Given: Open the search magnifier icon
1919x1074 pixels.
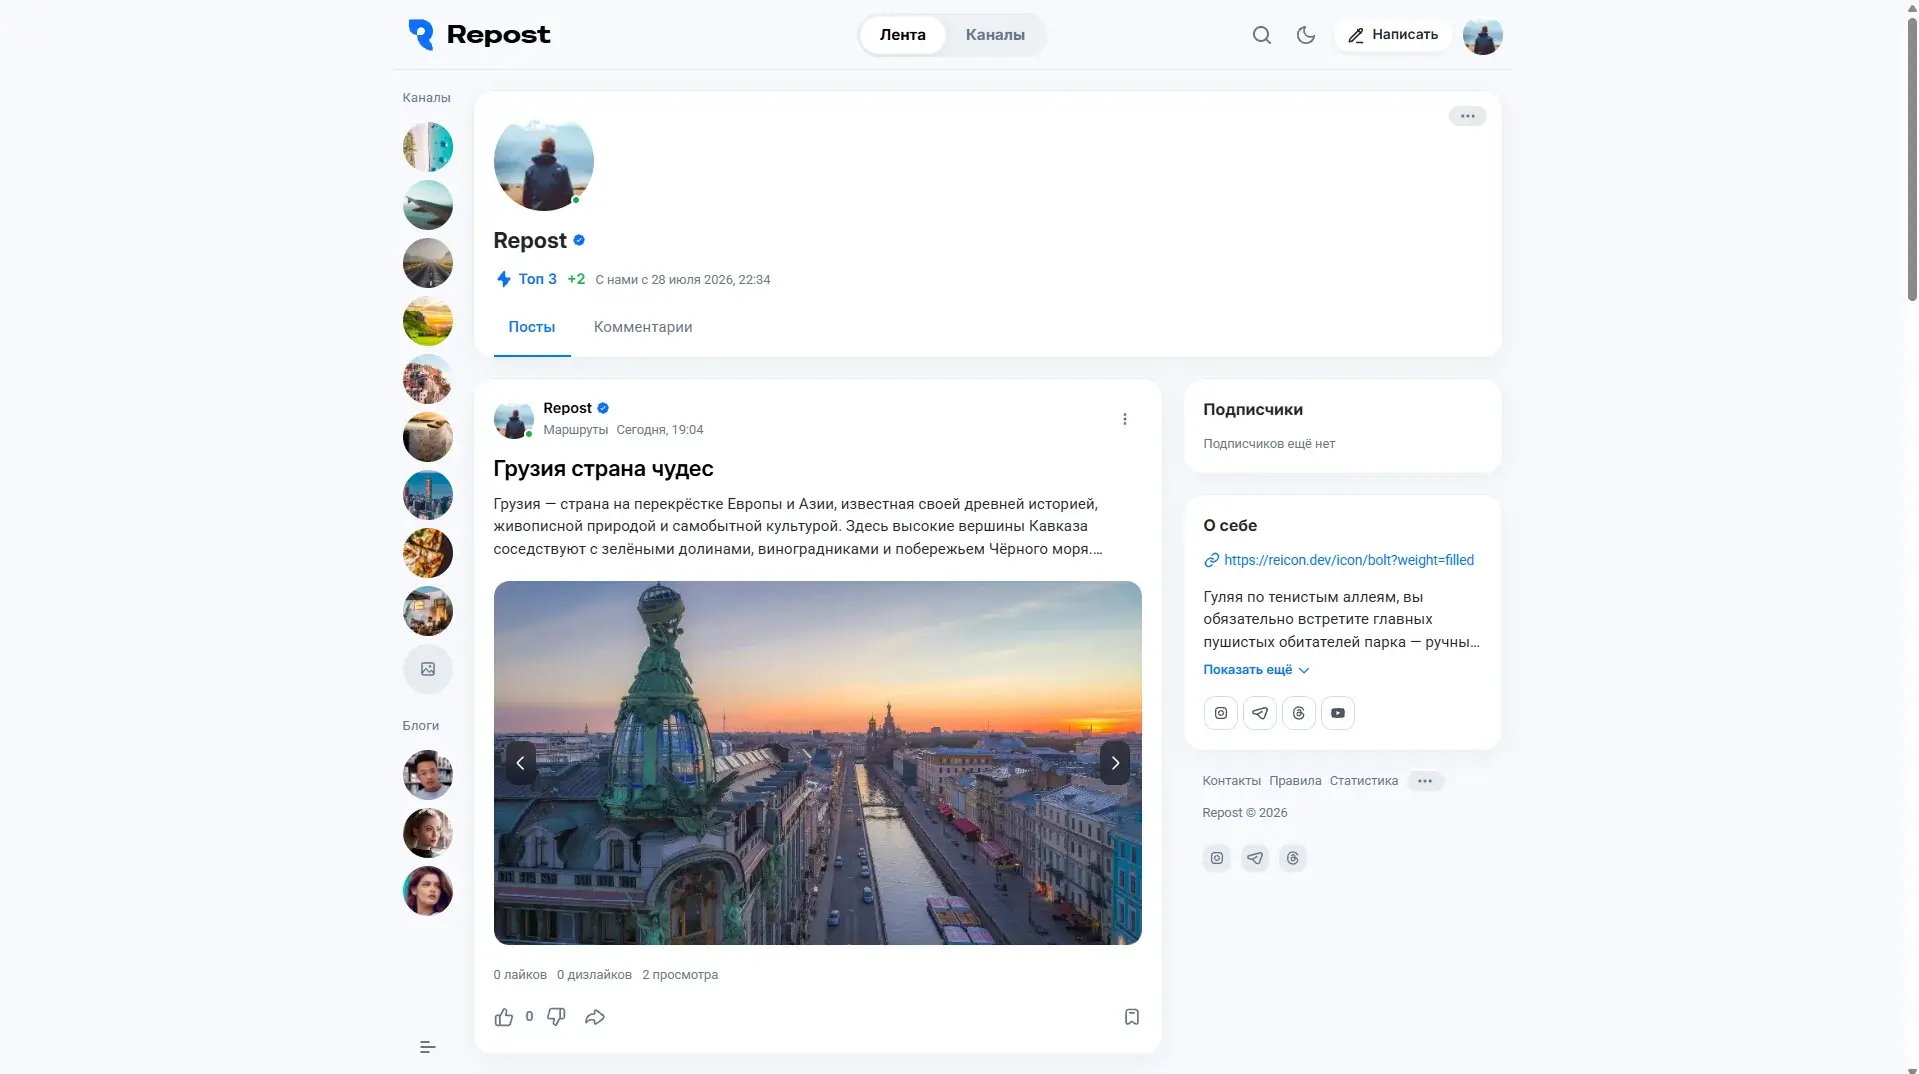Looking at the screenshot, I should coord(1262,35).
